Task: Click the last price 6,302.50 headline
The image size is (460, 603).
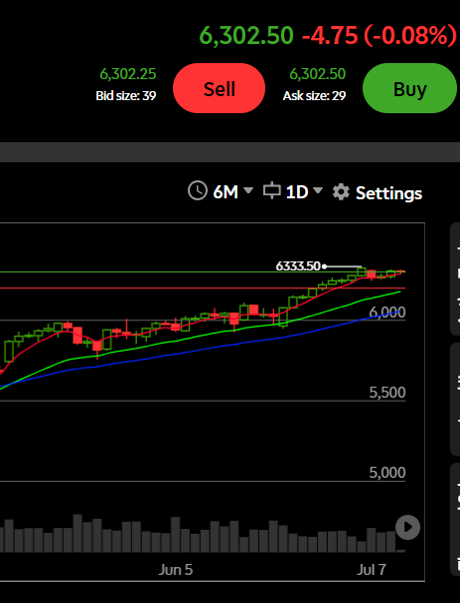Action: click(246, 35)
